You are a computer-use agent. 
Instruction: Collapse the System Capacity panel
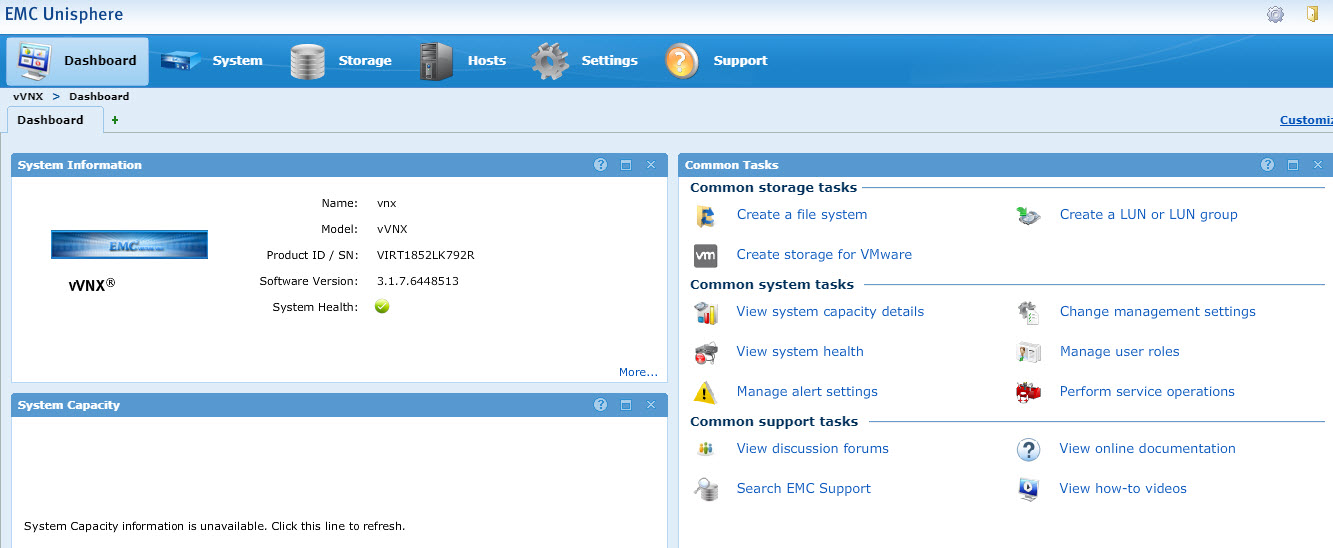(x=626, y=405)
